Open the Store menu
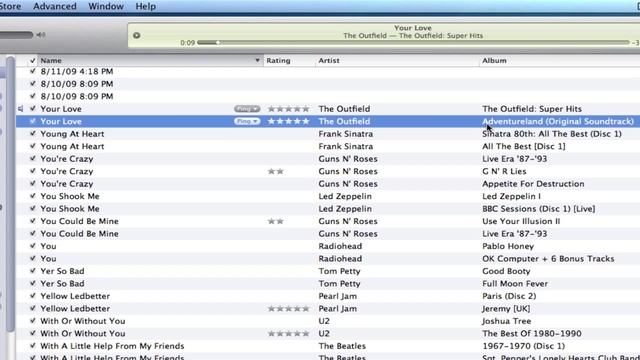Screen dimensions: 640x360 (x=10, y=6)
